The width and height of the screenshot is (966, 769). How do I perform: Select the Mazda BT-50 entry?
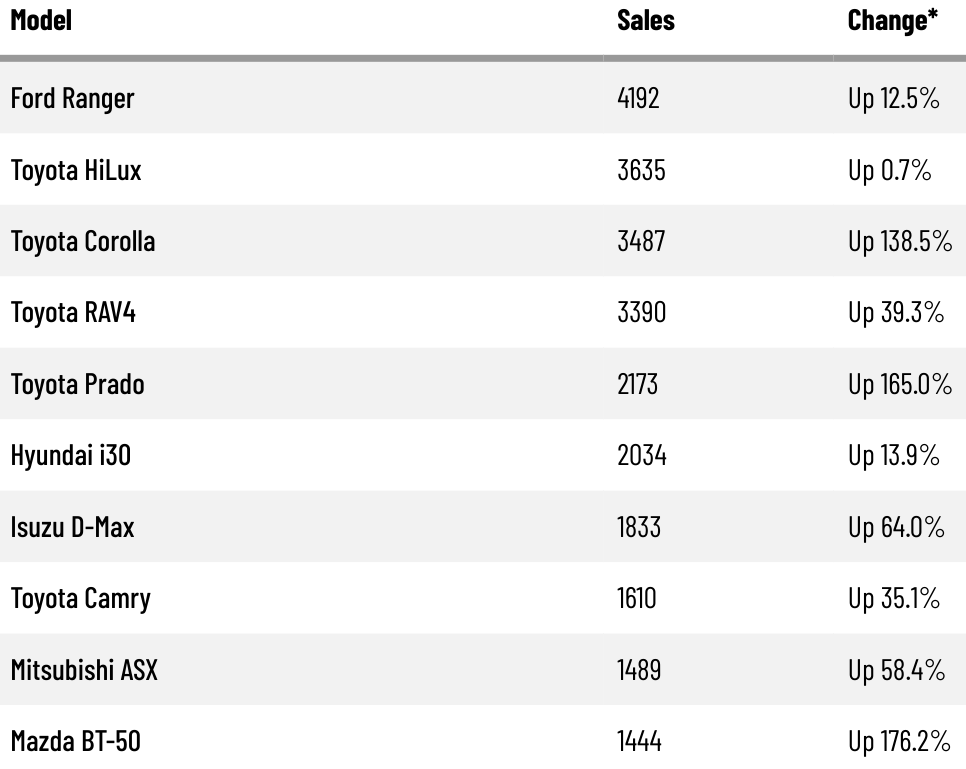point(76,741)
